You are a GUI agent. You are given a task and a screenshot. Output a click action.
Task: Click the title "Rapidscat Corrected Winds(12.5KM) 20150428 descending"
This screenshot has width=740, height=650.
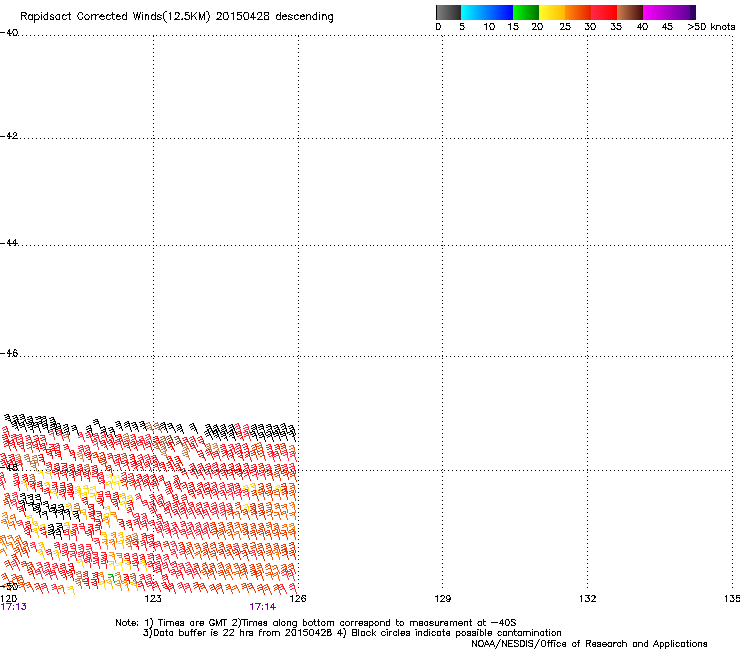pyautogui.click(x=177, y=17)
